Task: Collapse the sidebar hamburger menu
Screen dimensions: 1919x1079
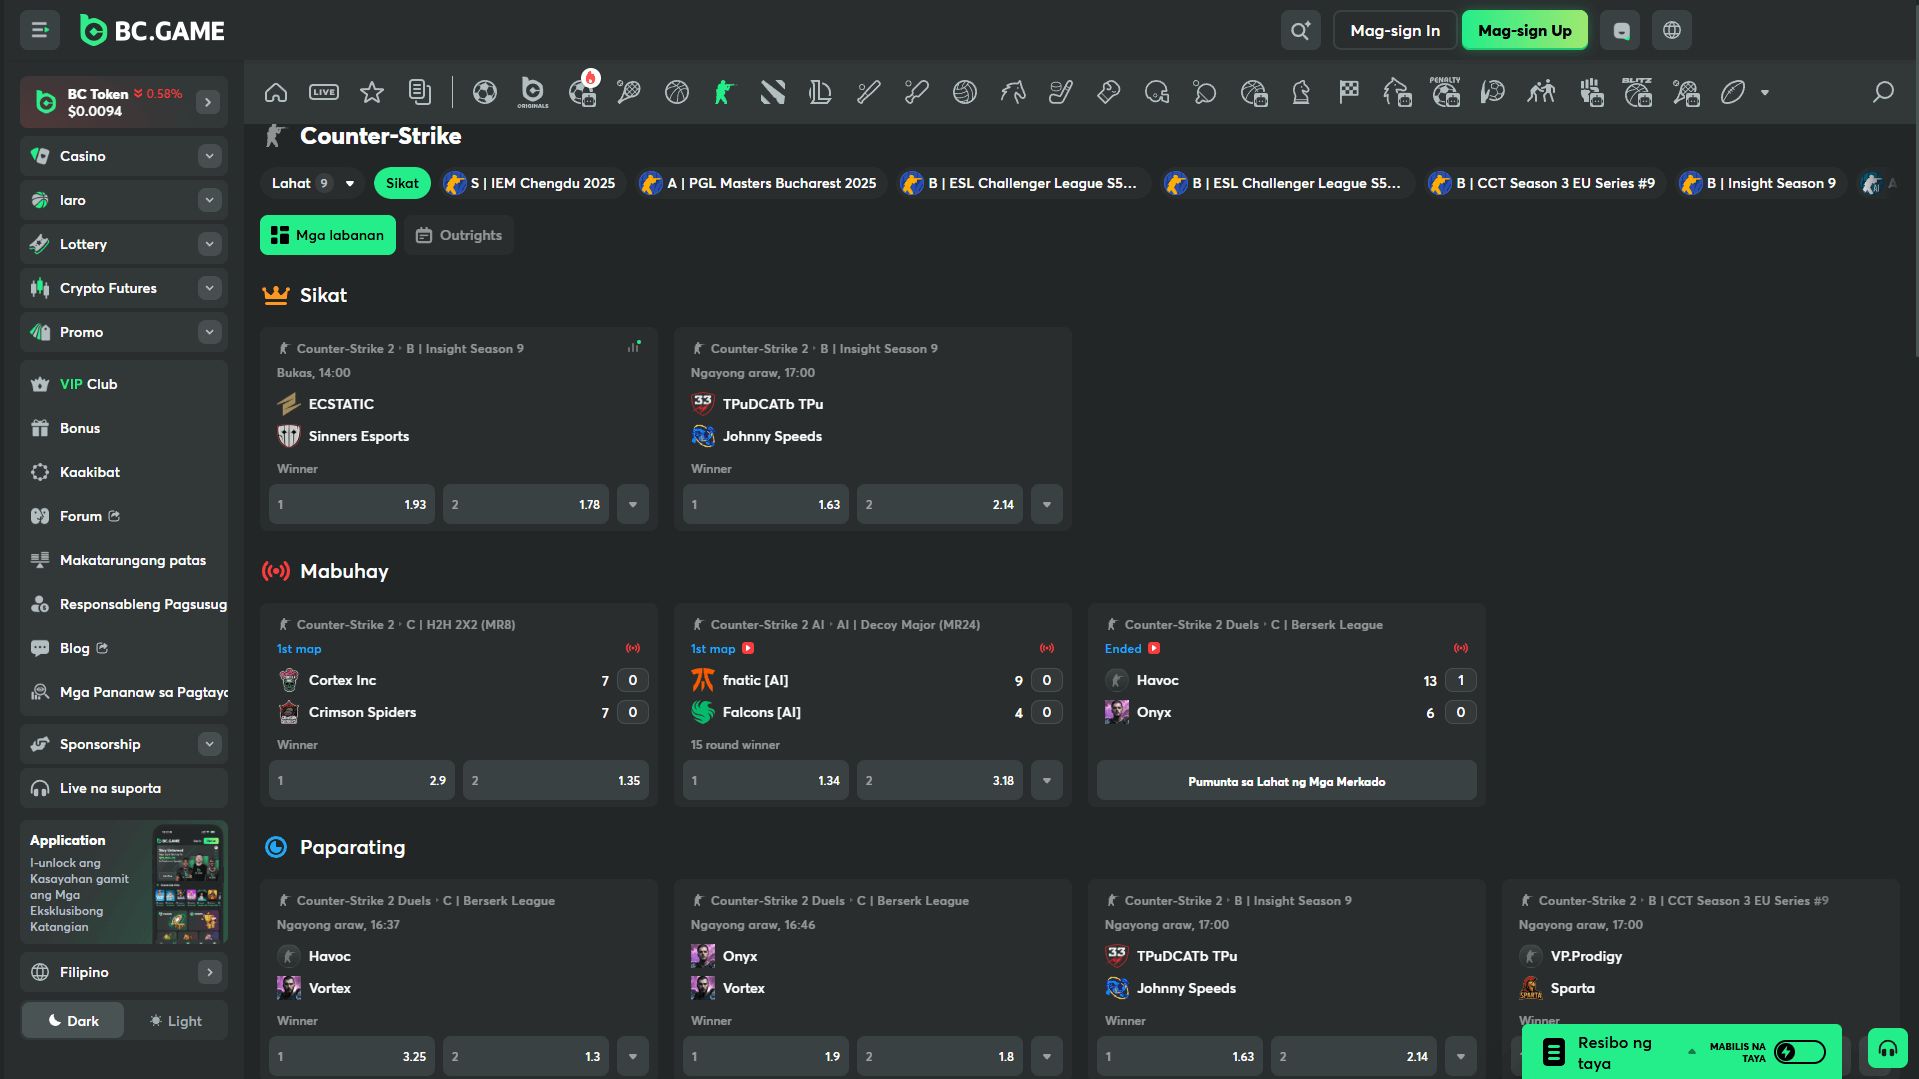Action: tap(40, 31)
